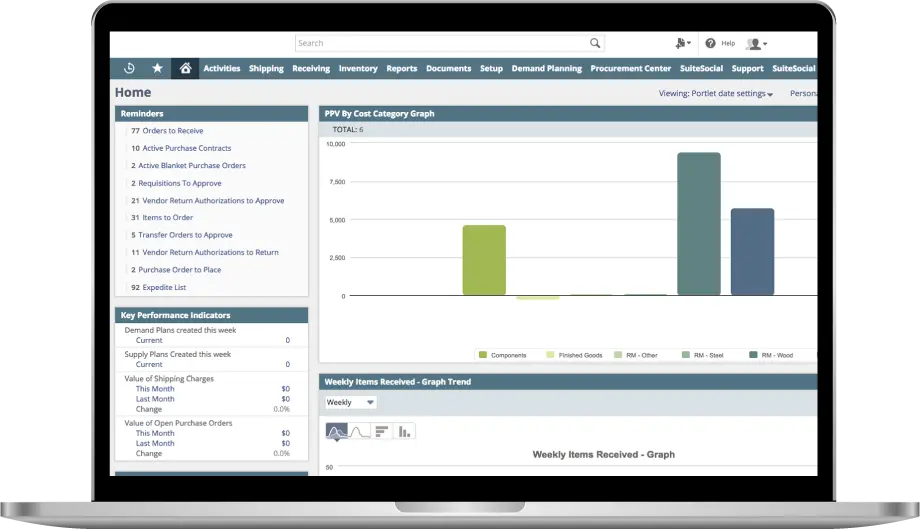Open the Inventory menu
Screen dimensions: 920x529
[x=358, y=69]
